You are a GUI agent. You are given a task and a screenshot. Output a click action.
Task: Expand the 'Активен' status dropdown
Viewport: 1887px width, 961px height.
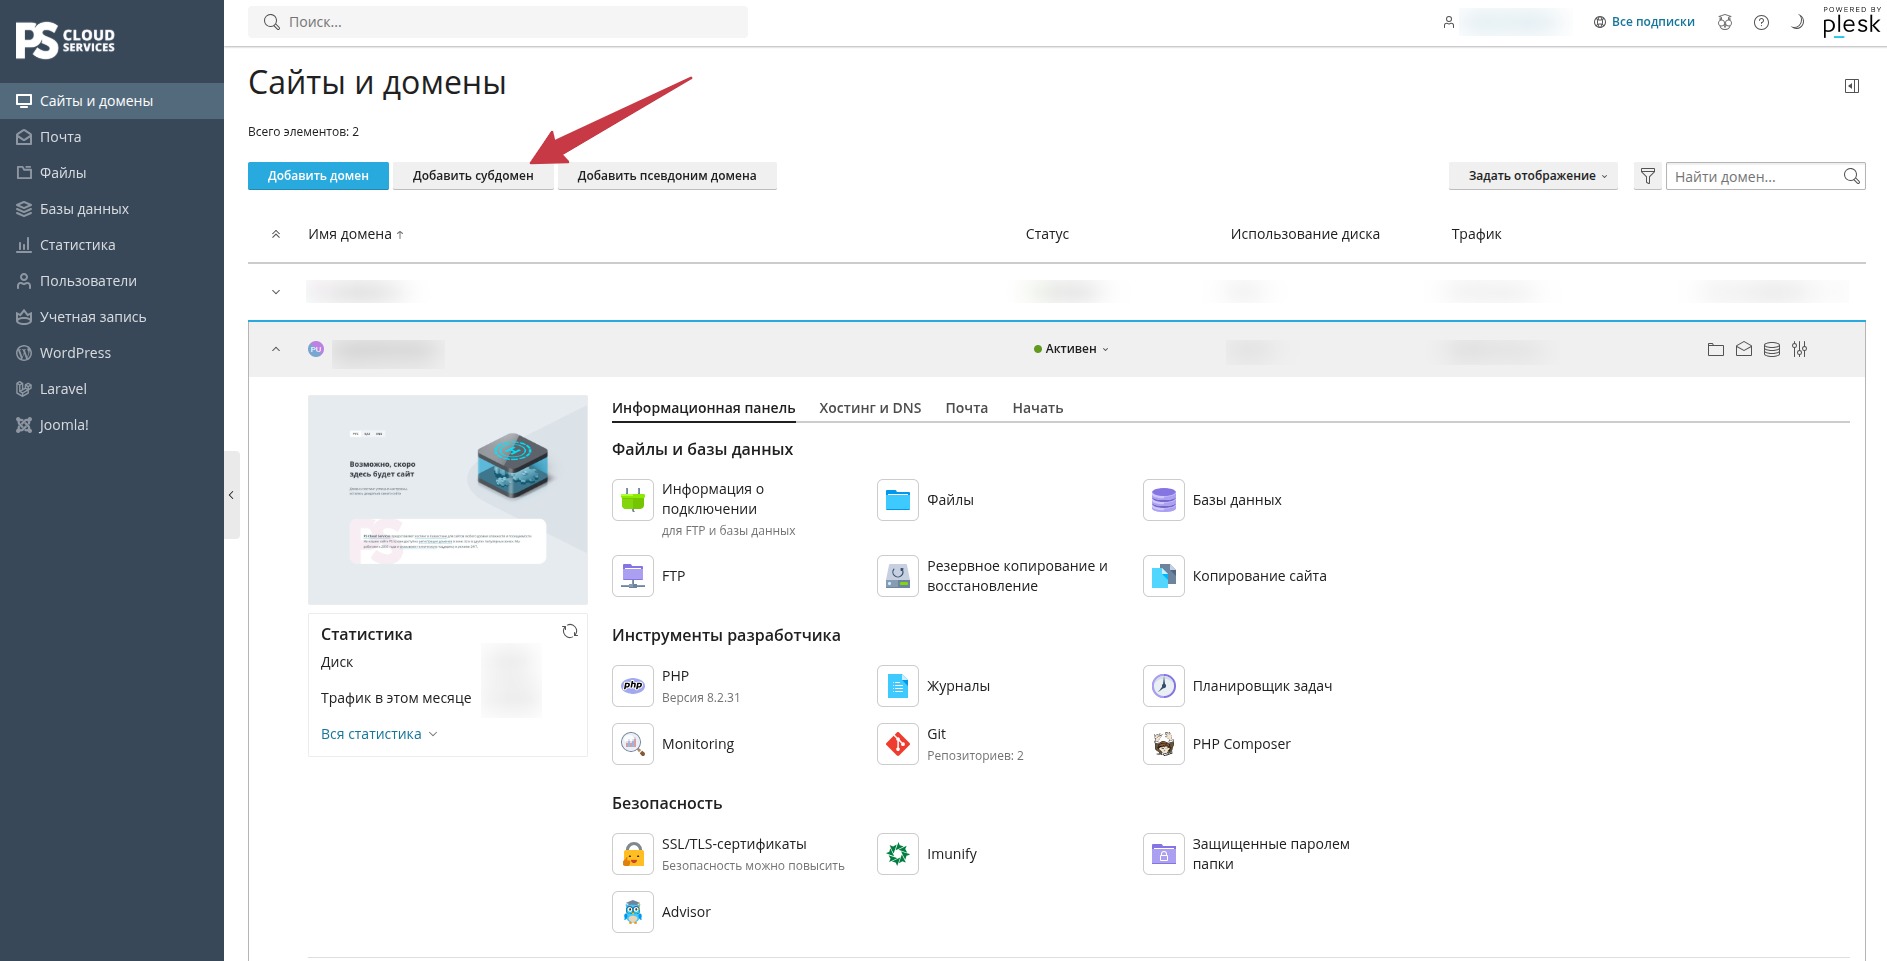click(x=1071, y=349)
